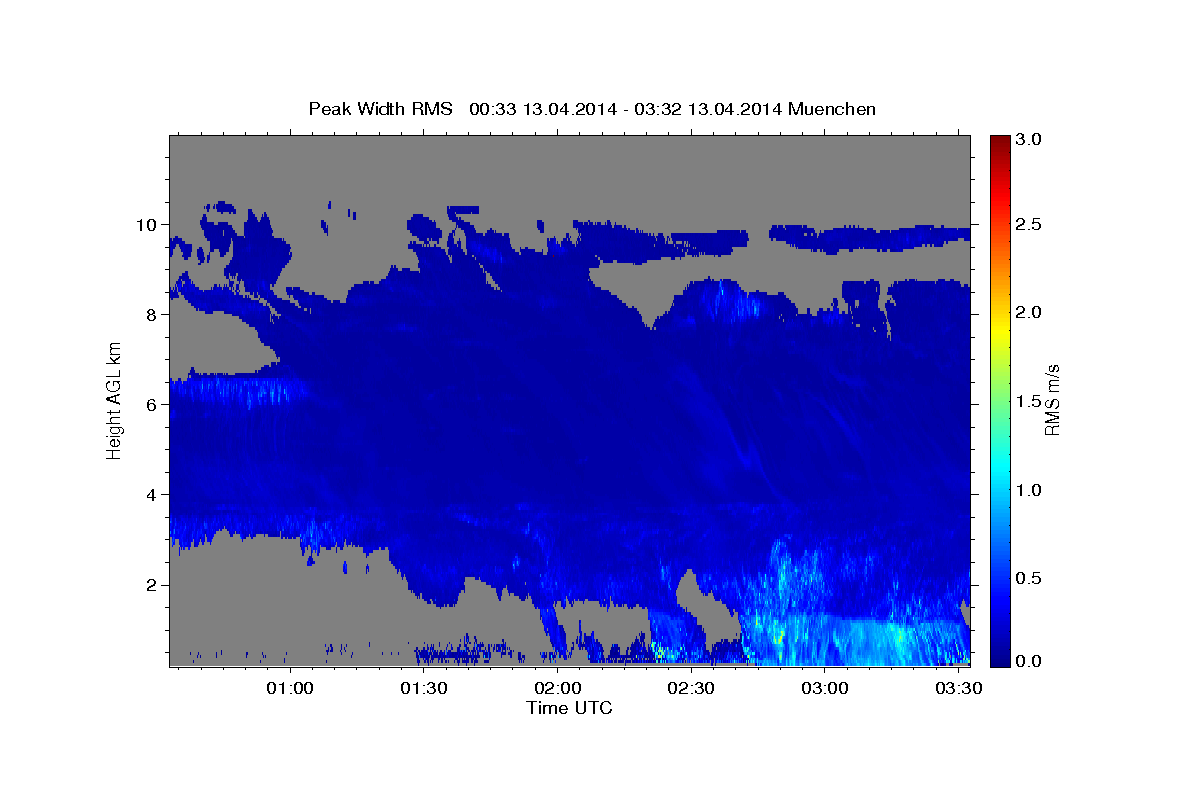
Task: Click the colorbar value '3.0'
Action: click(1029, 140)
